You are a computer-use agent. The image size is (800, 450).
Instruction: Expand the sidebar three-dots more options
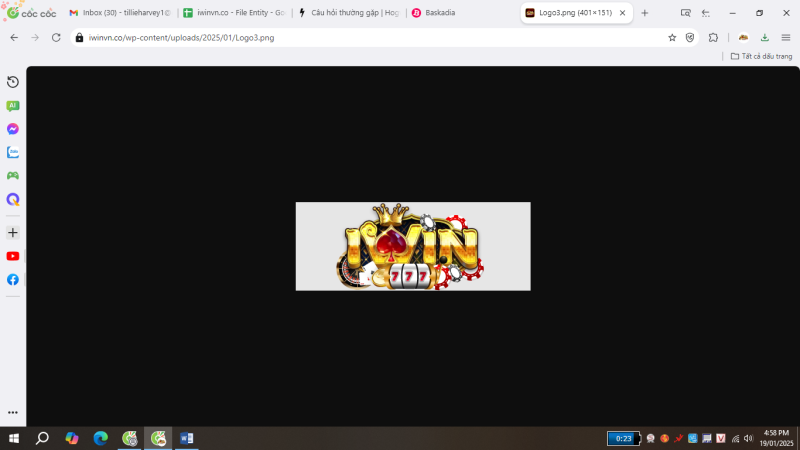(x=13, y=412)
